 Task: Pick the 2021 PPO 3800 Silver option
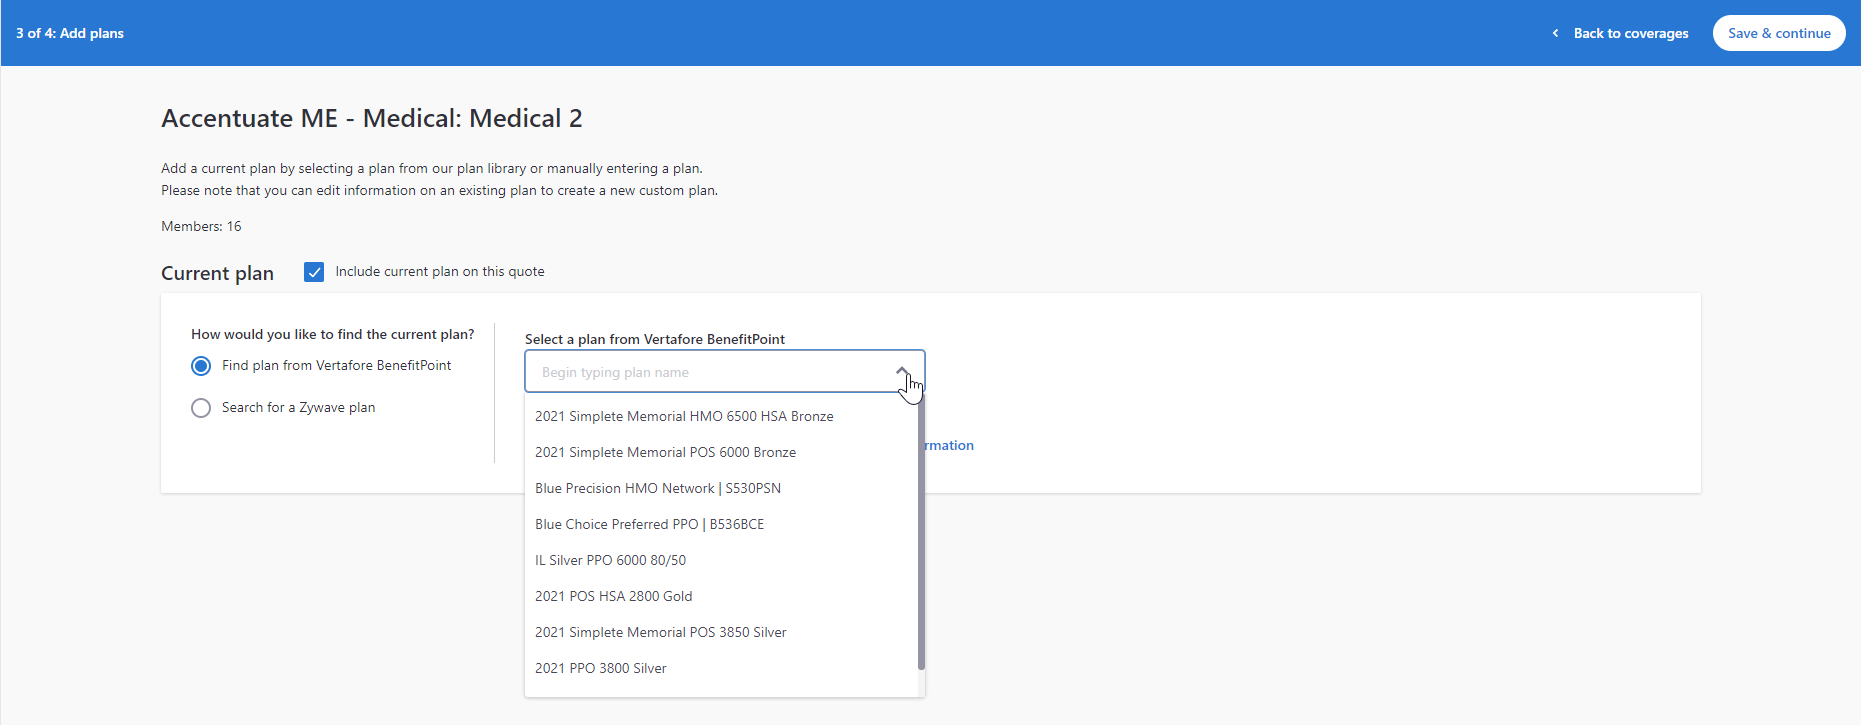600,668
